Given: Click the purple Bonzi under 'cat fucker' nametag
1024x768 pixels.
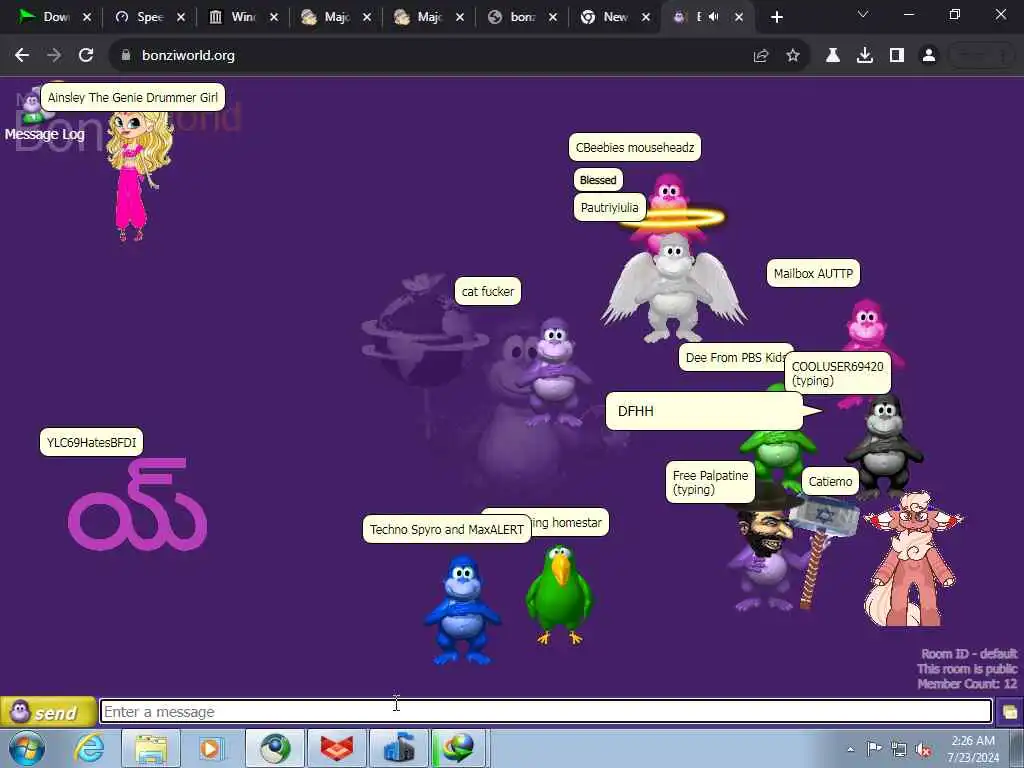Looking at the screenshot, I should click(554, 372).
